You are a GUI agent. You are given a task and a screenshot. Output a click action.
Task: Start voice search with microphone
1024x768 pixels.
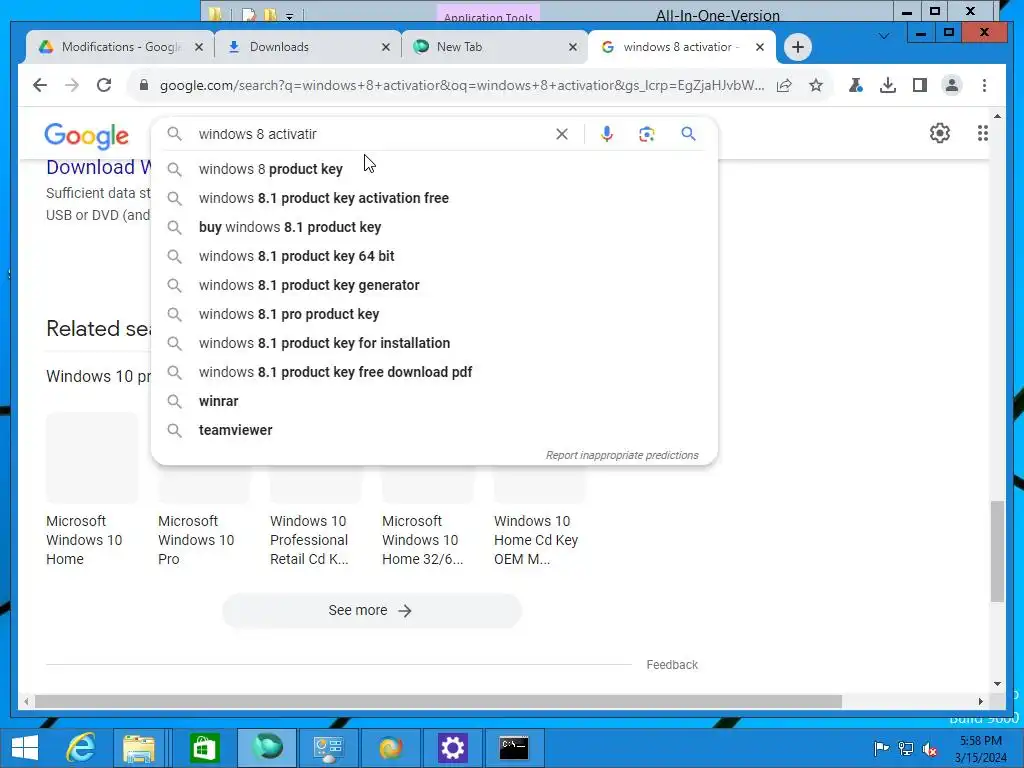607,134
